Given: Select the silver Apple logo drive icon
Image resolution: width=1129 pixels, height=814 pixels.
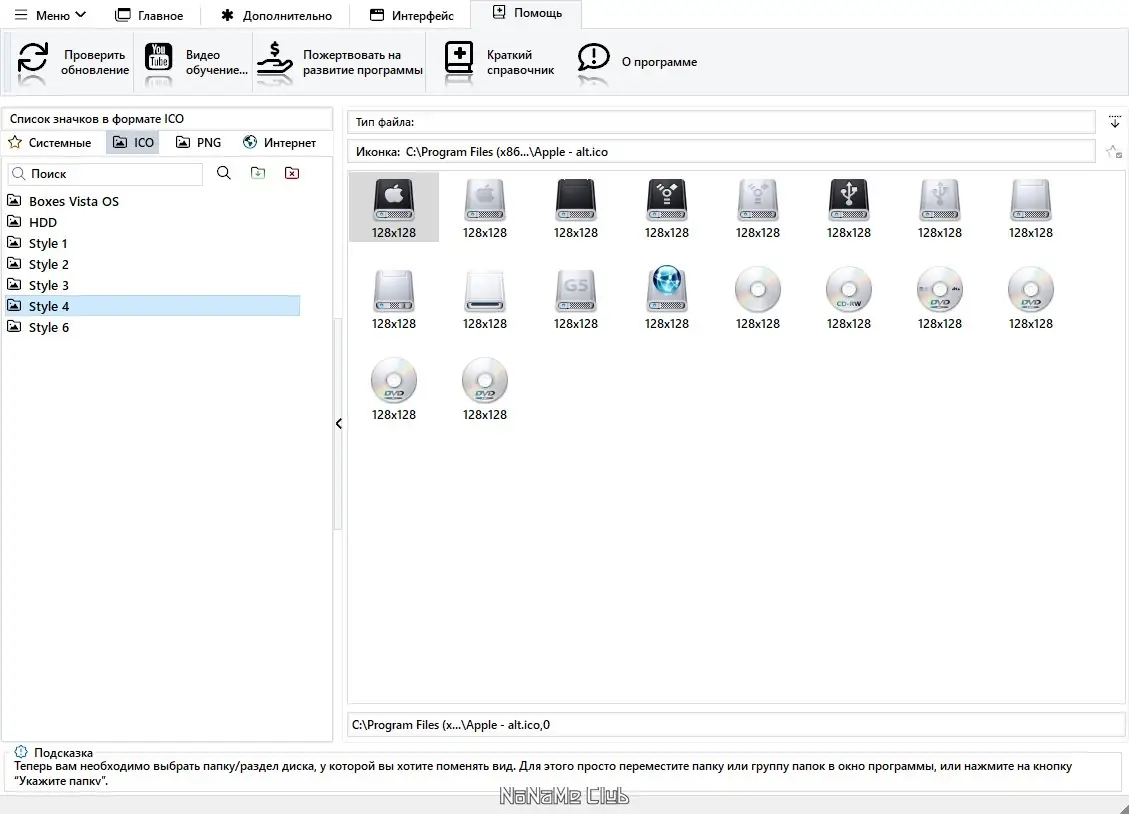Looking at the screenshot, I should (485, 208).
